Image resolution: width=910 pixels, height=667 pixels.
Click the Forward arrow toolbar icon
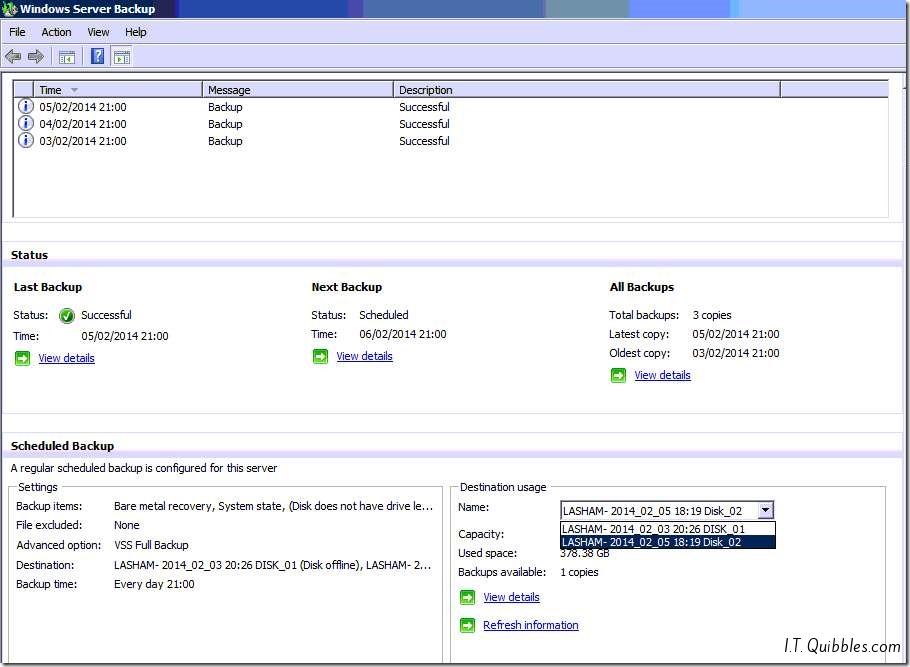point(36,56)
